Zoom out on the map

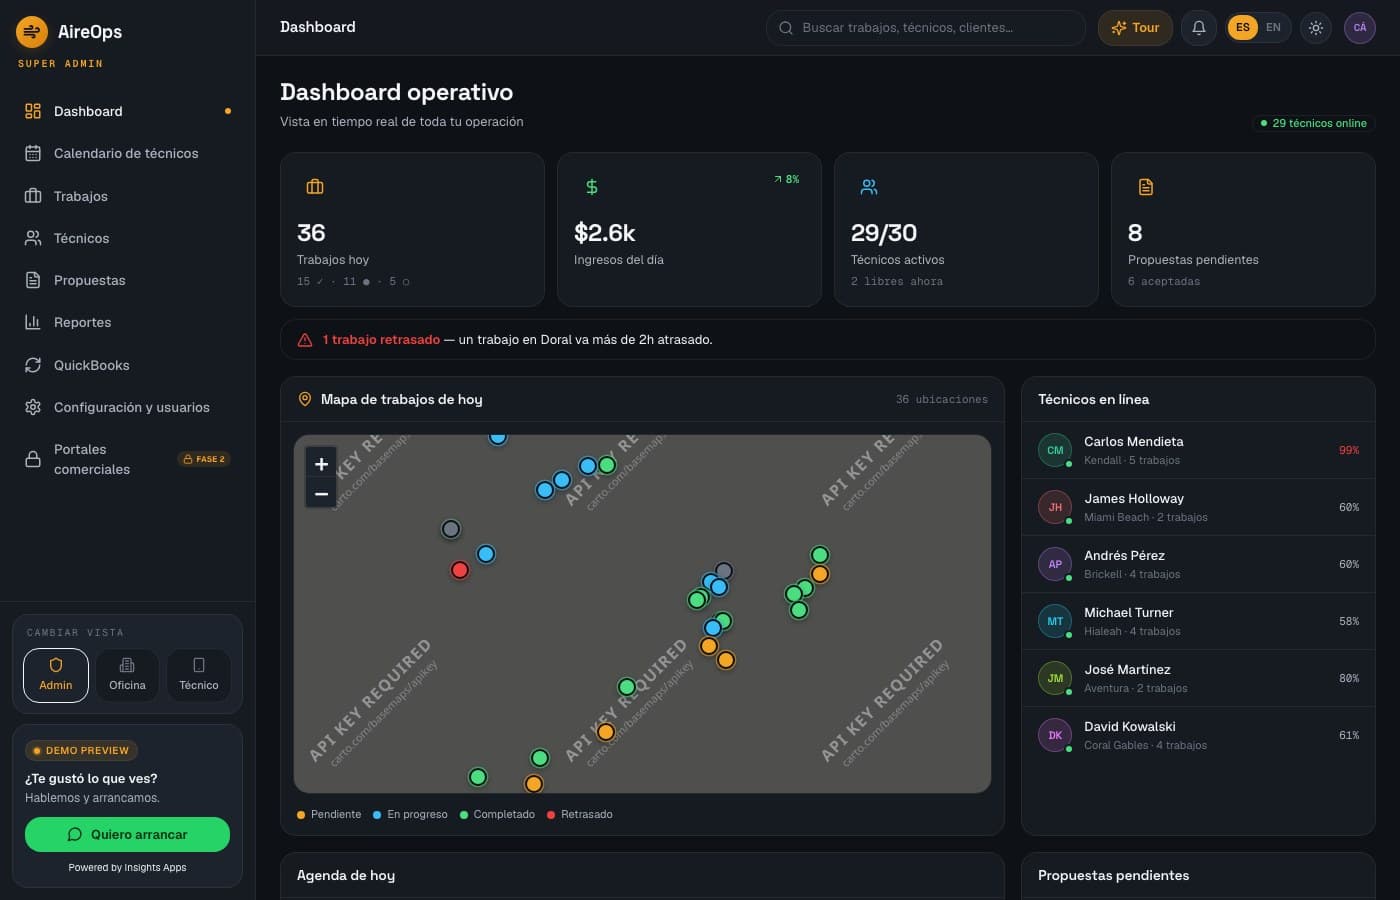point(321,493)
